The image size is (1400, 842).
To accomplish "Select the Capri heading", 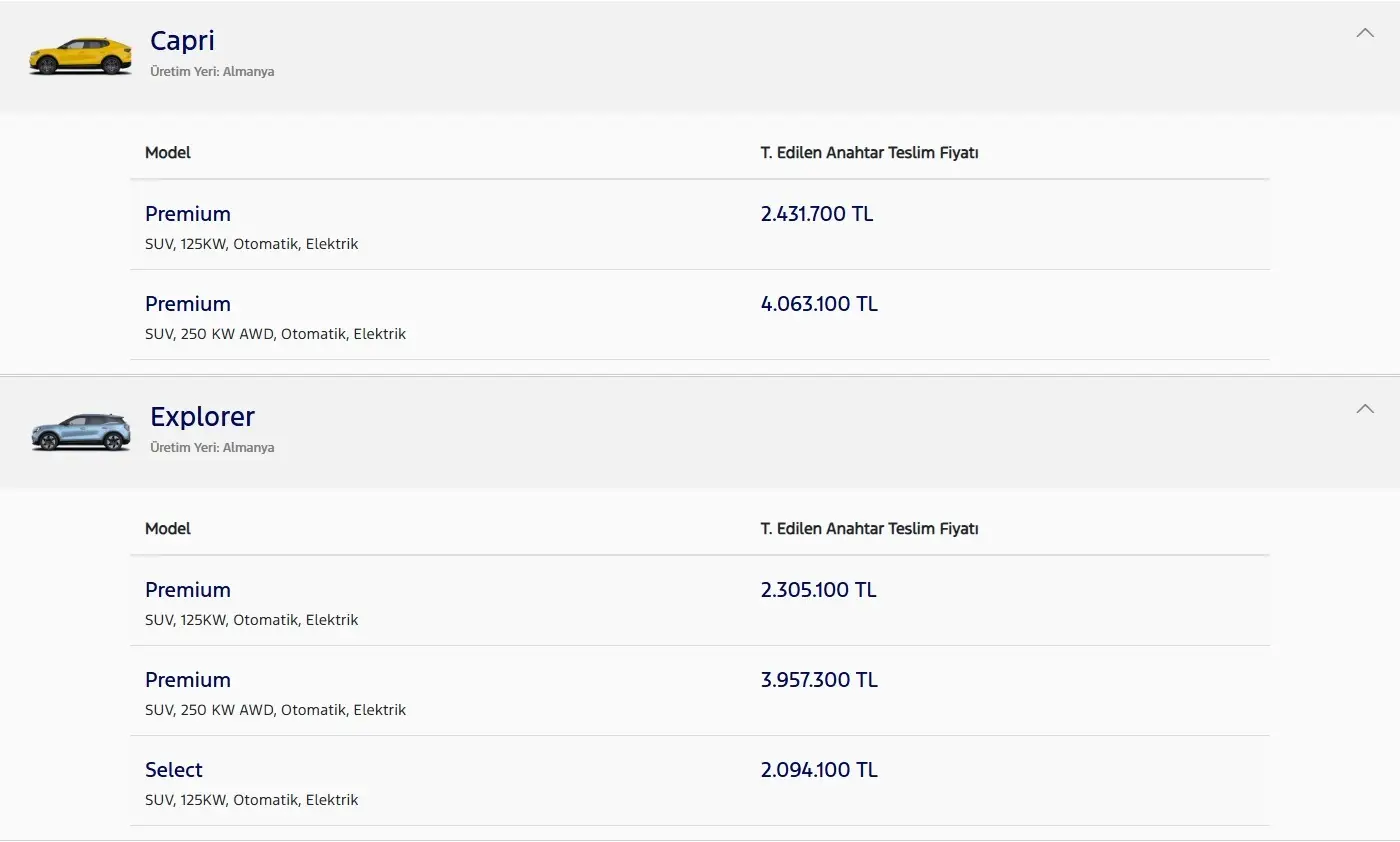I will click(x=182, y=41).
